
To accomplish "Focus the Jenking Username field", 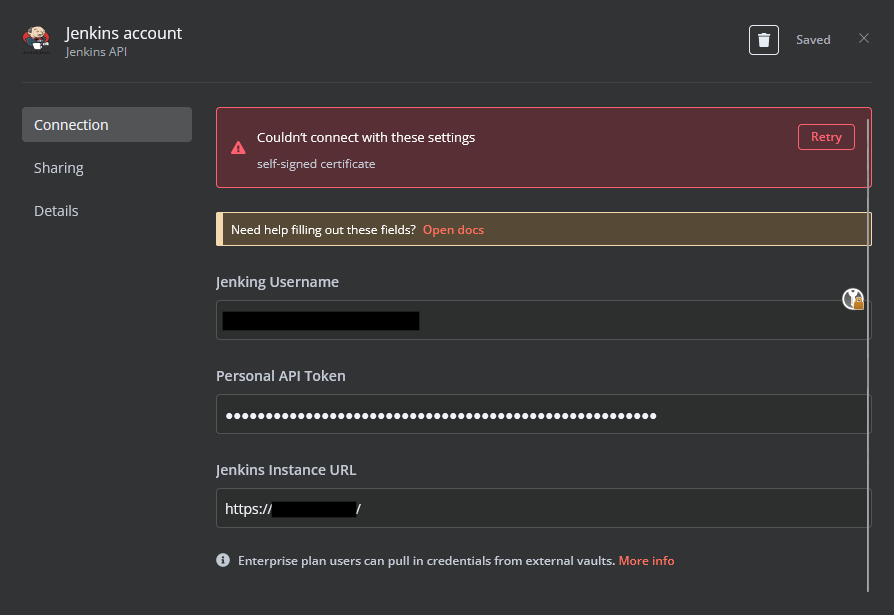I will click(543, 320).
